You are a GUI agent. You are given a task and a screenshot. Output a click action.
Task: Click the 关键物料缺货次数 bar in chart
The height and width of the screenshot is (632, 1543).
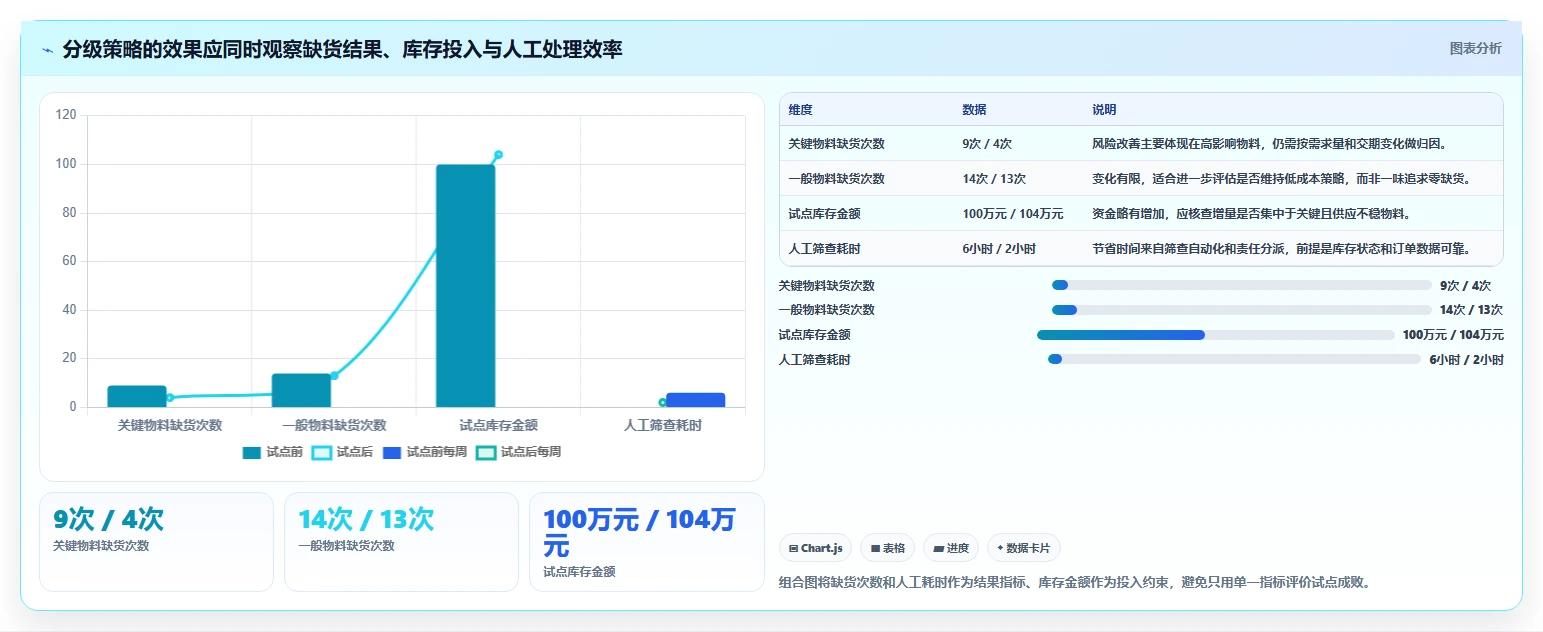pyautogui.click(x=137, y=396)
